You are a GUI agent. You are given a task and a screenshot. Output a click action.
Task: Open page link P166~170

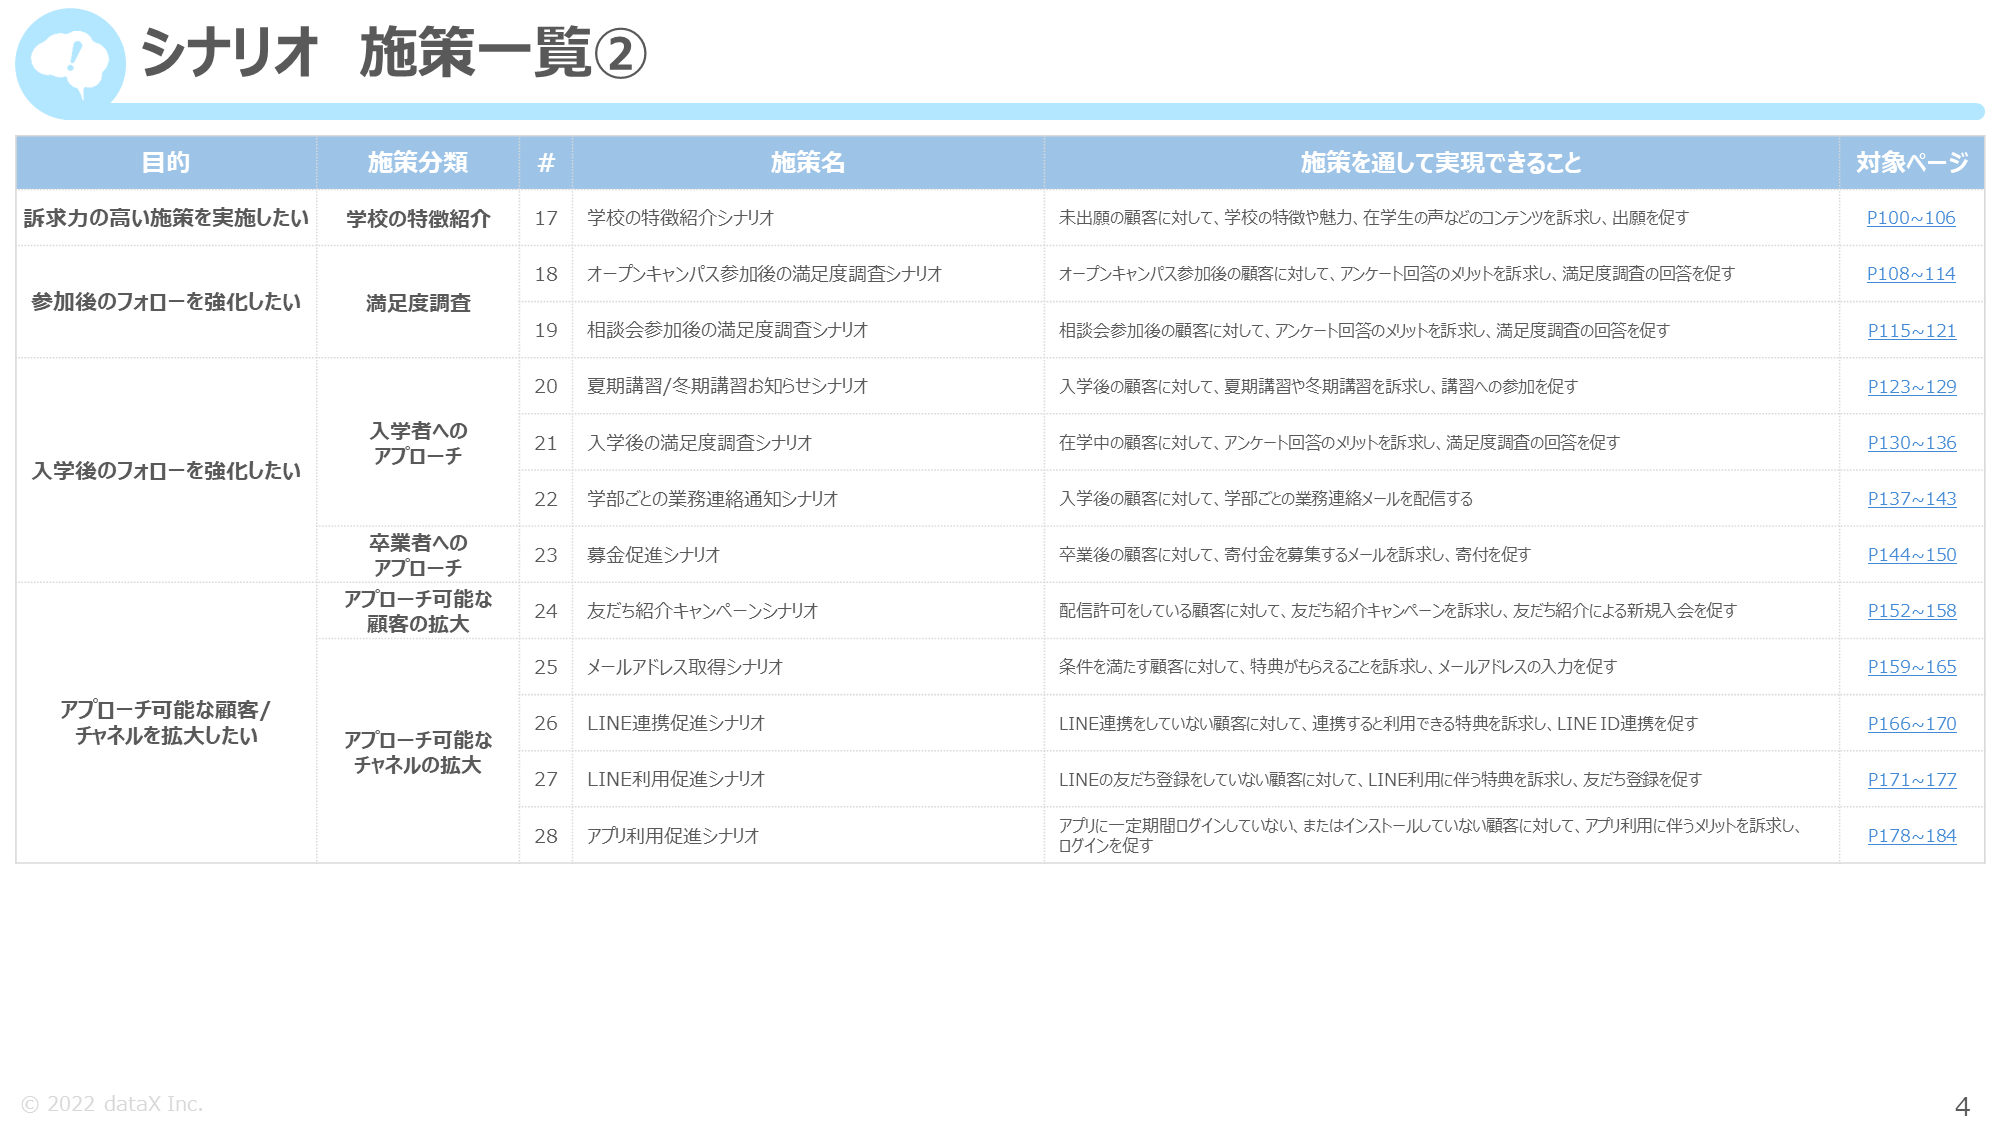point(1911,724)
